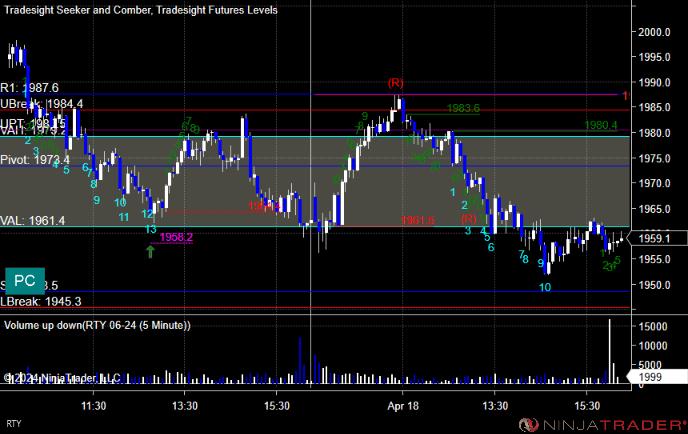Click the 1950.0 price axis label

click(x=654, y=285)
